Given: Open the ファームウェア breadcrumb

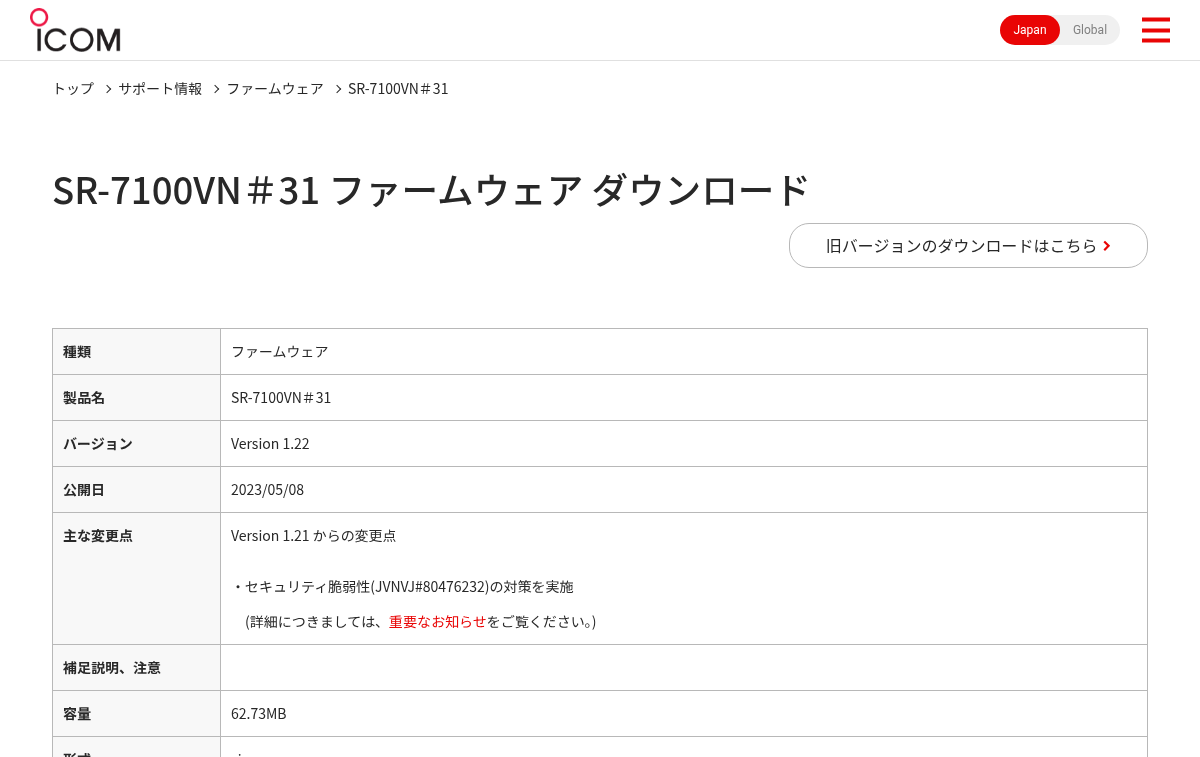Looking at the screenshot, I should point(275,88).
